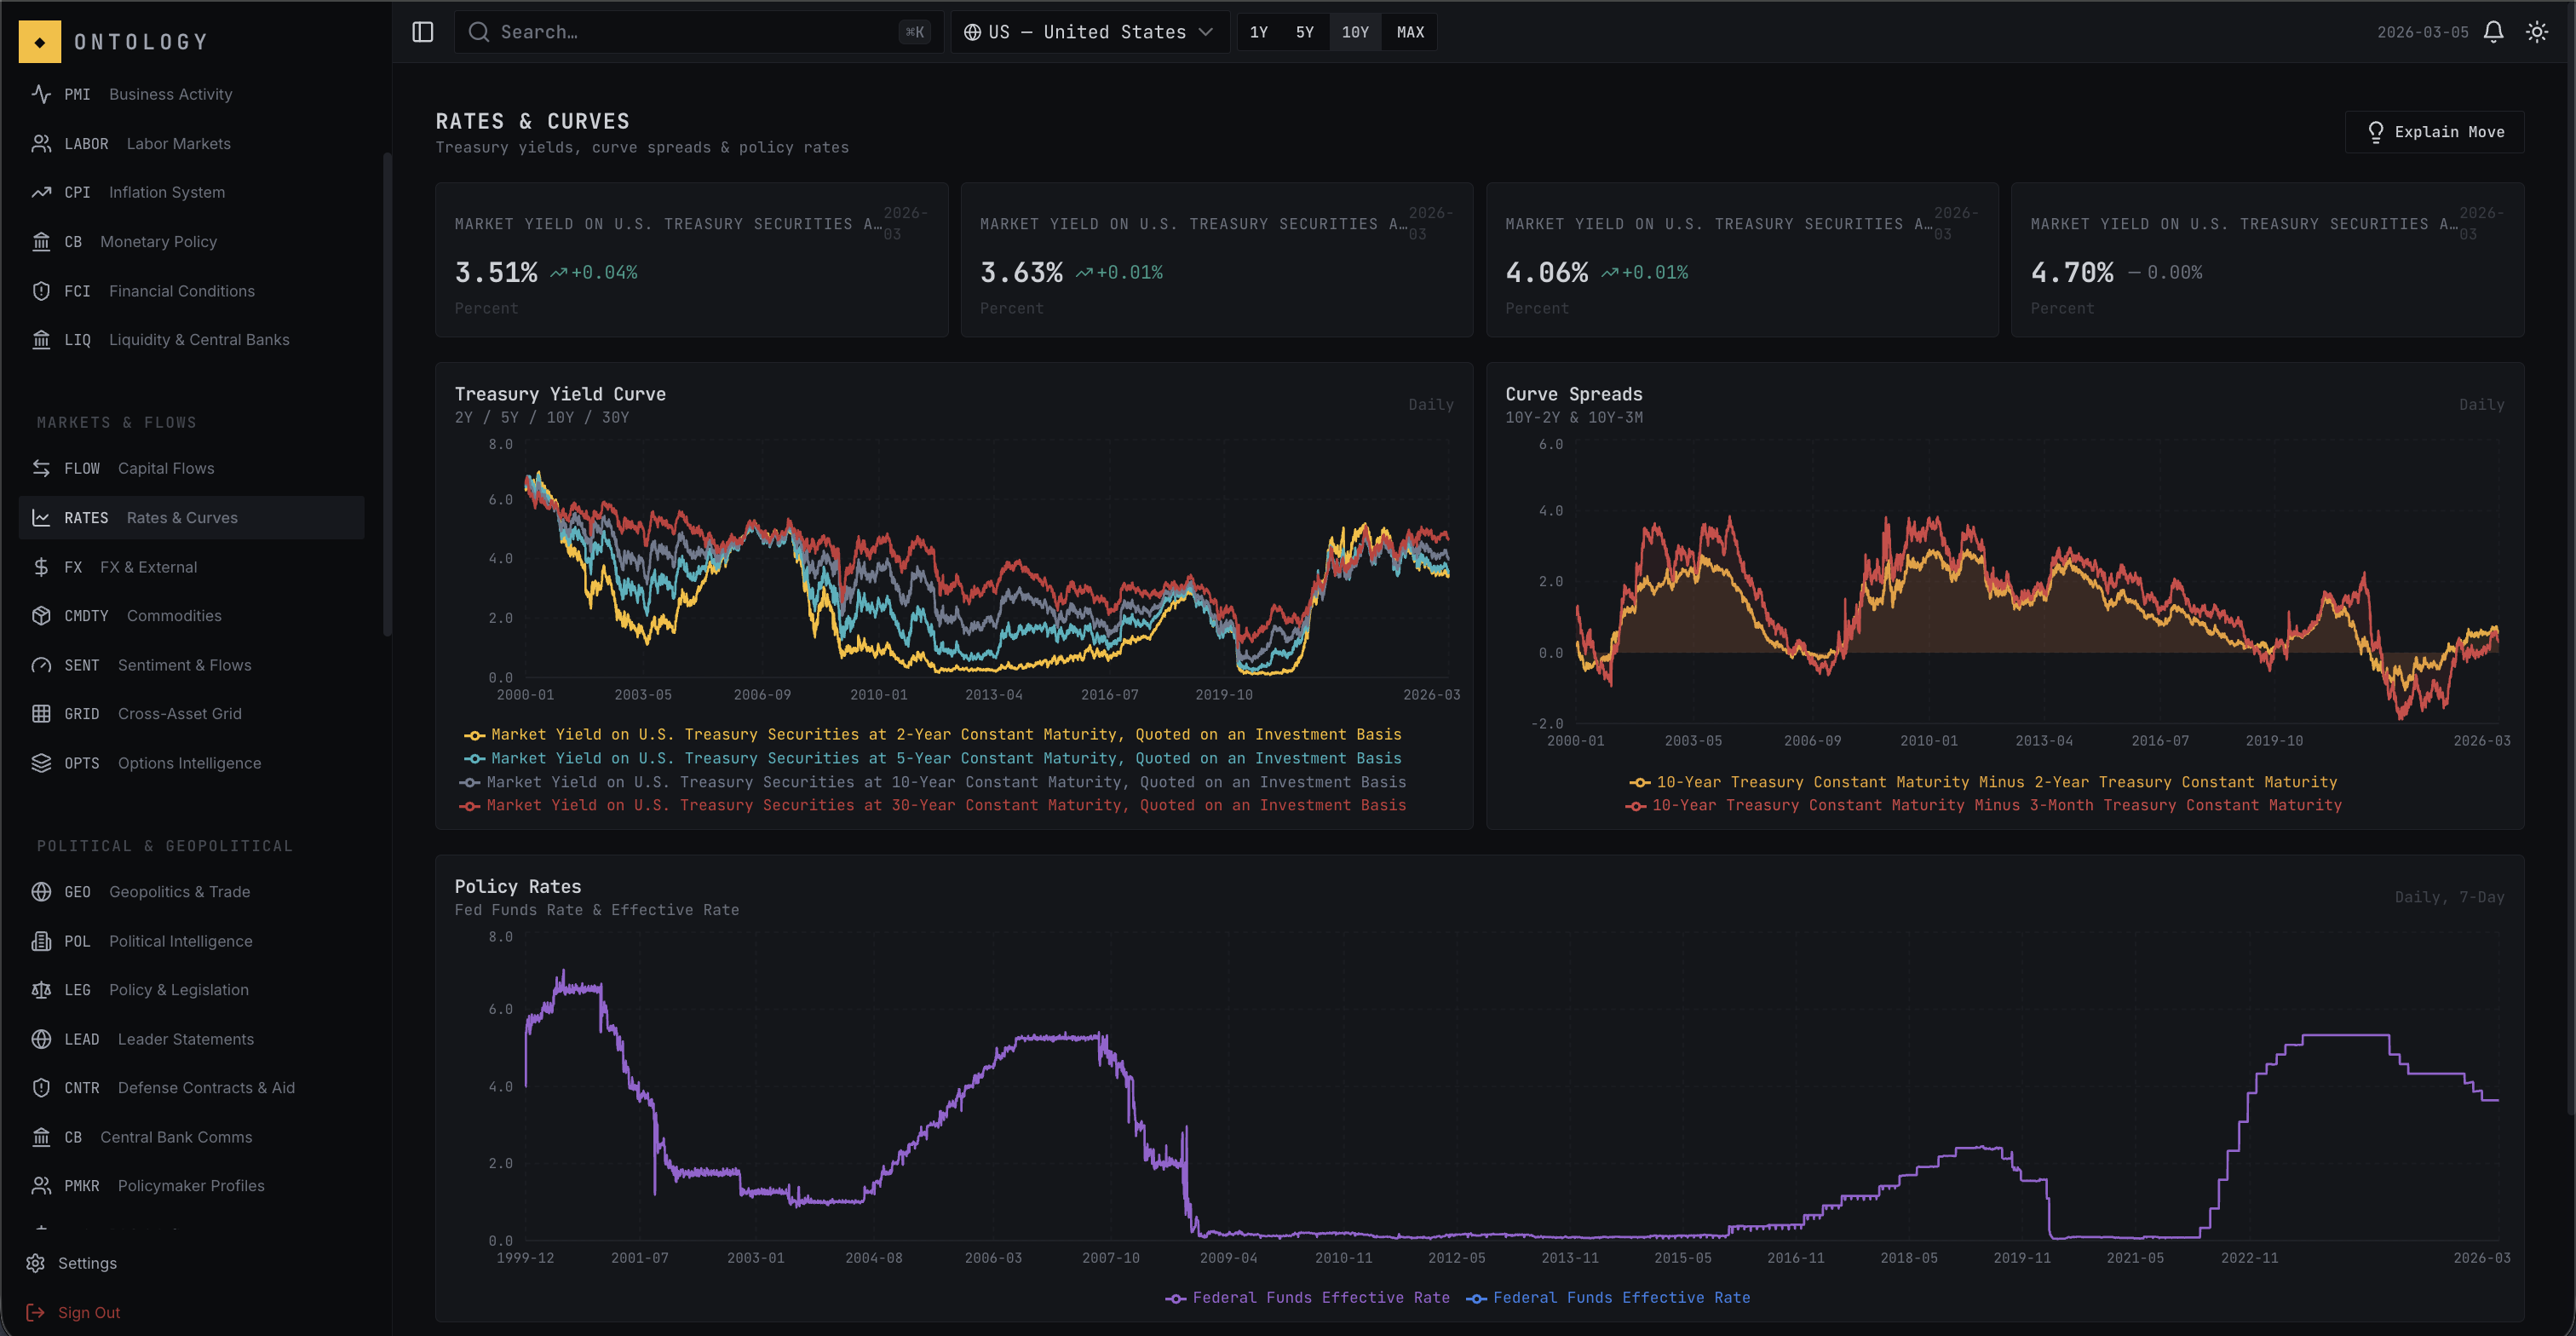The image size is (2576, 1336).
Task: Open the US — United States country dropdown
Action: [1089, 31]
